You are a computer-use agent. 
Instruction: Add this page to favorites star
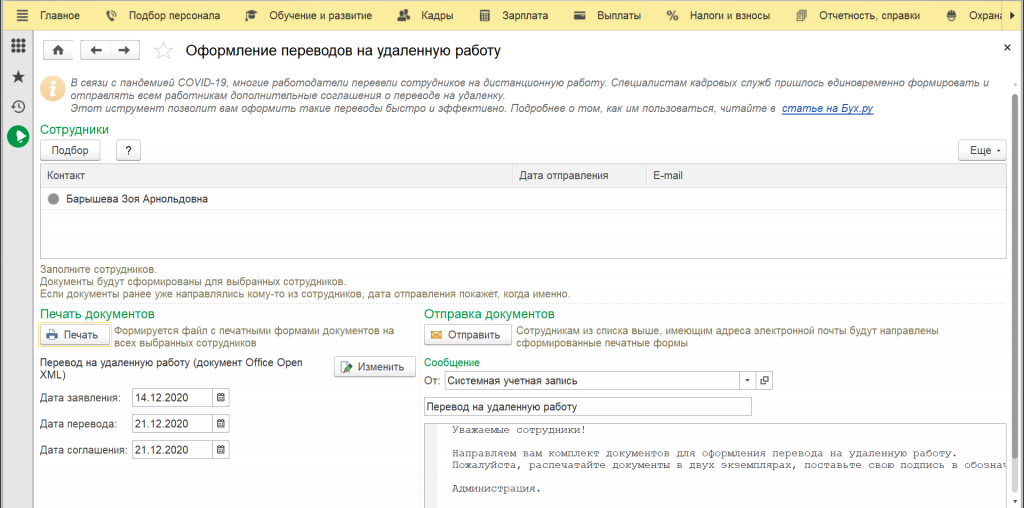(x=164, y=51)
